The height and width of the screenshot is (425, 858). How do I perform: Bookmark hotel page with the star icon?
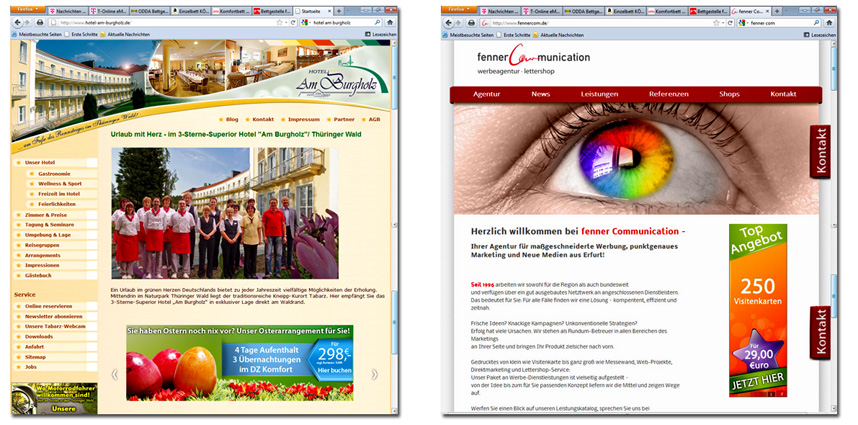tap(279, 22)
